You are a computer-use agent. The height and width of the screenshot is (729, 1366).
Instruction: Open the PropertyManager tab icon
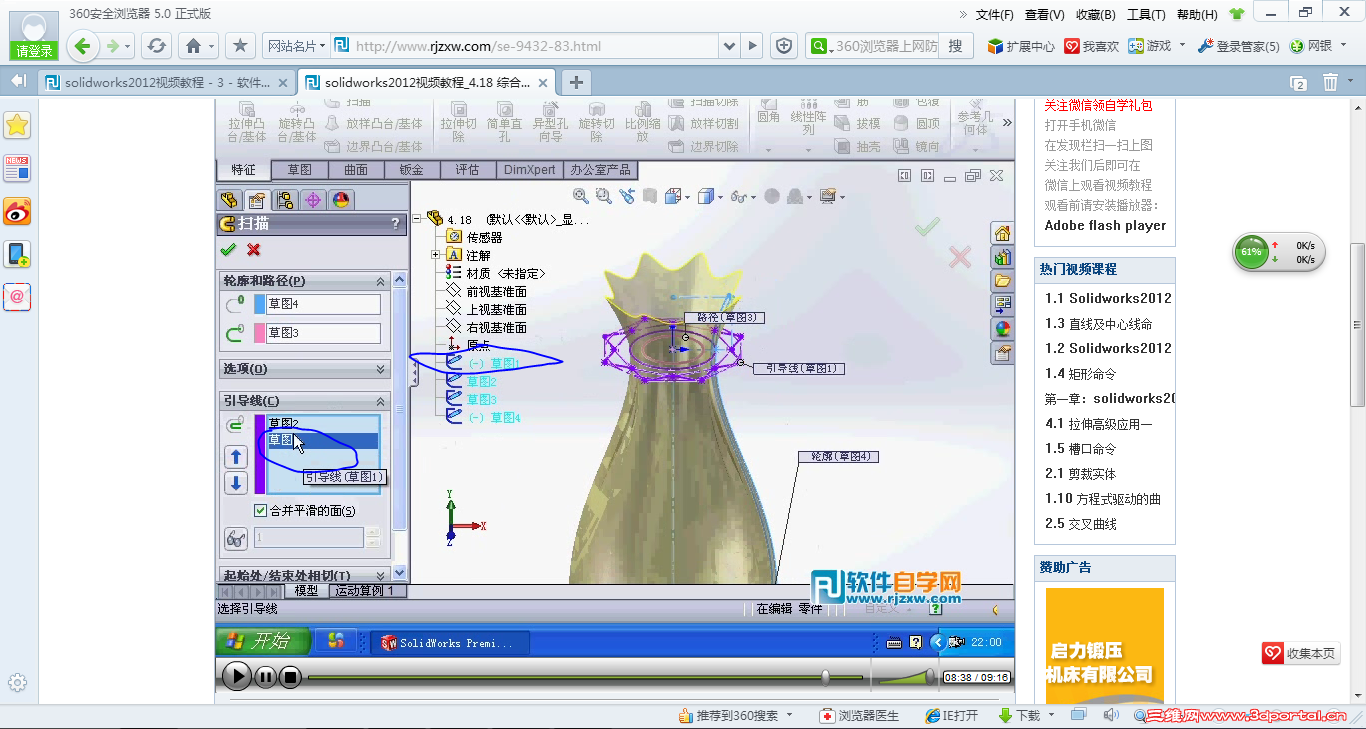pos(257,199)
